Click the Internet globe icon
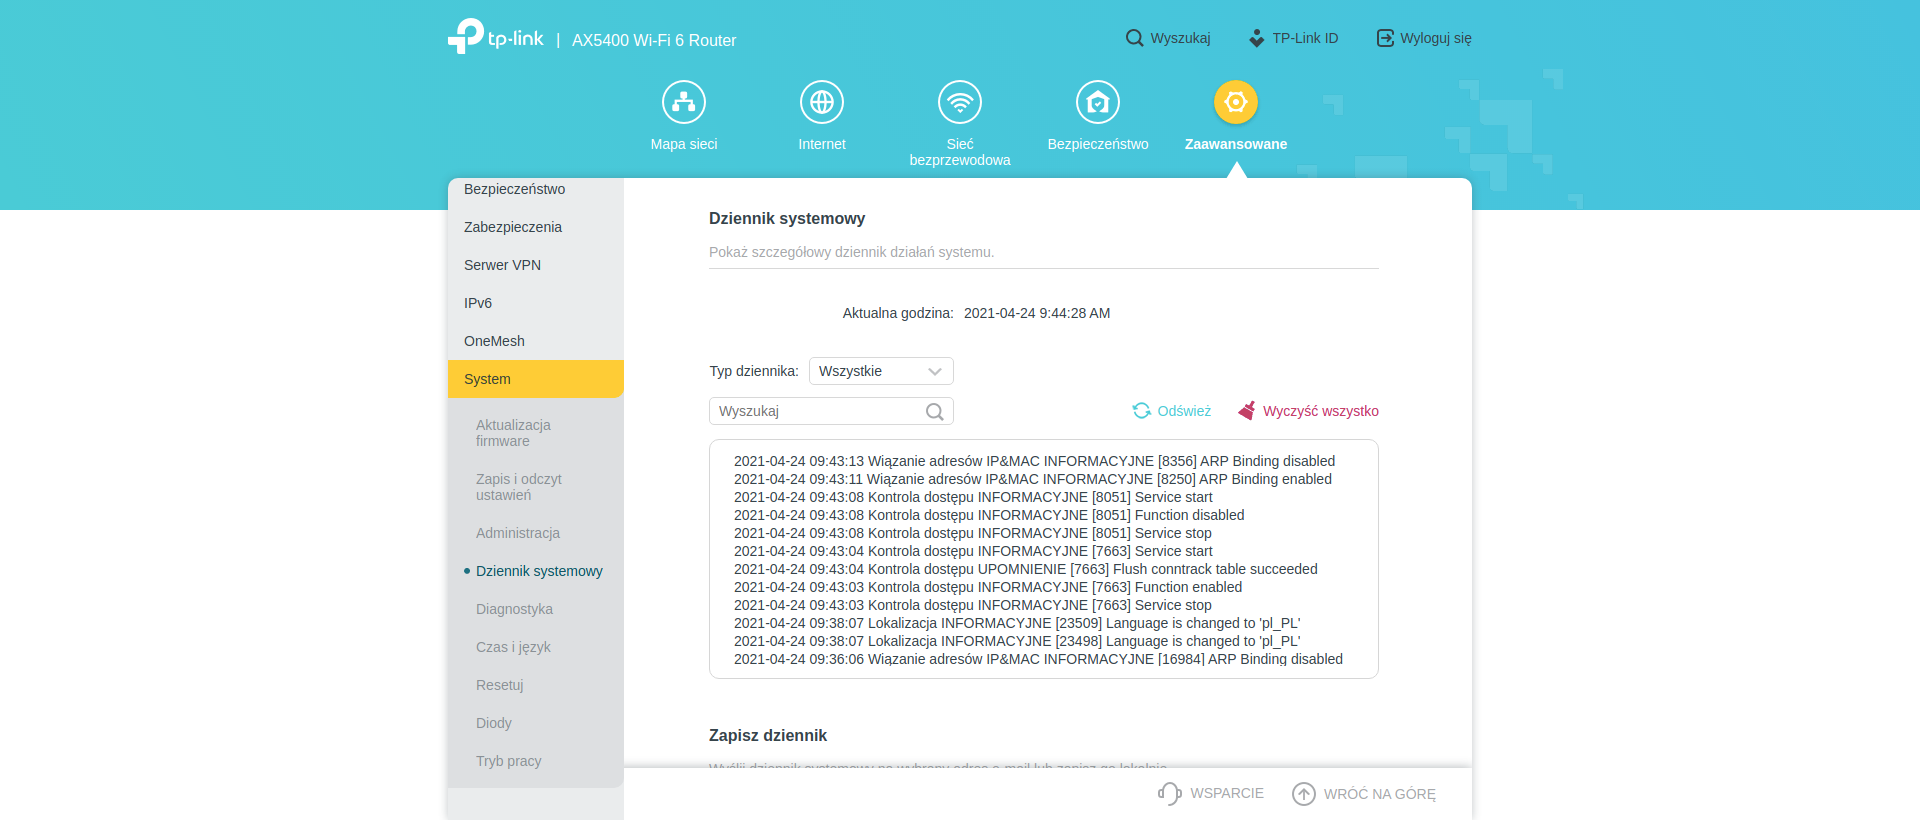The image size is (1920, 820). point(822,102)
